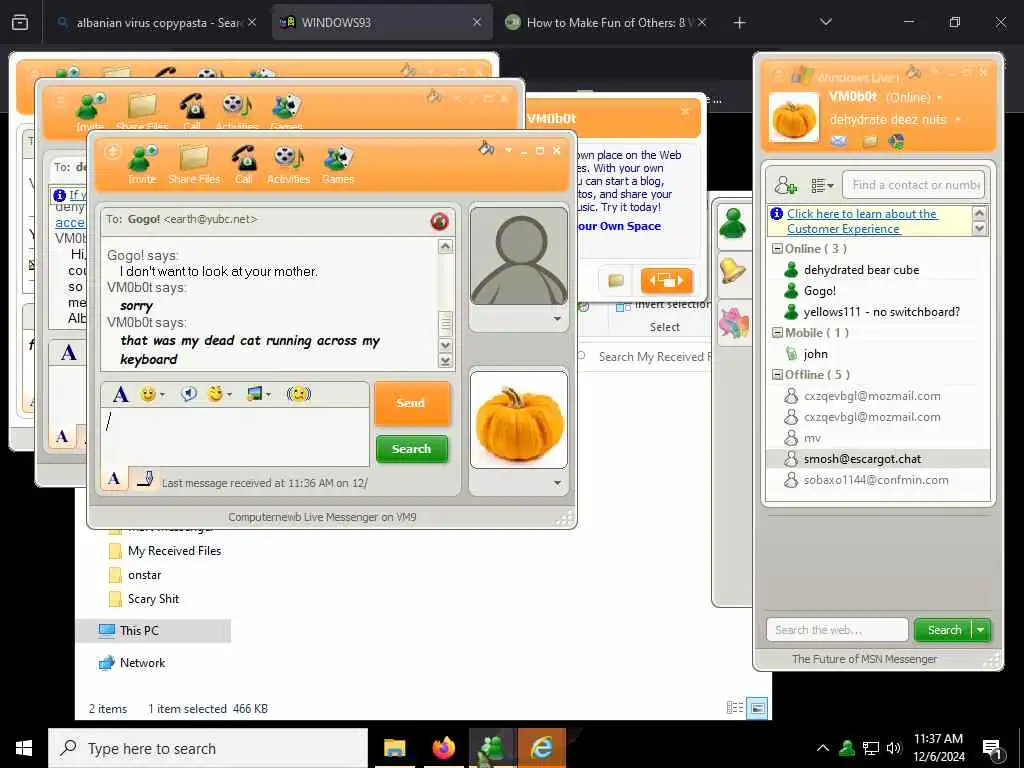Open Games in Gogo! chat toolbar
This screenshot has width=1024, height=768.
(x=338, y=165)
